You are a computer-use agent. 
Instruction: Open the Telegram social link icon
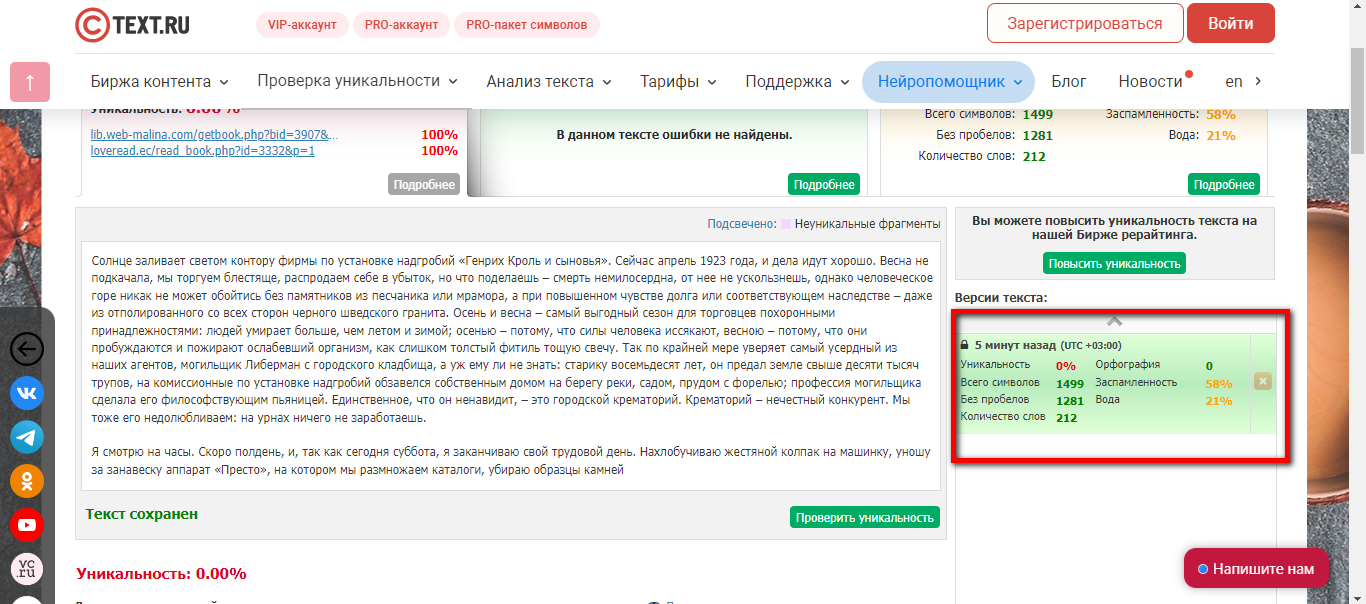tap(27, 437)
